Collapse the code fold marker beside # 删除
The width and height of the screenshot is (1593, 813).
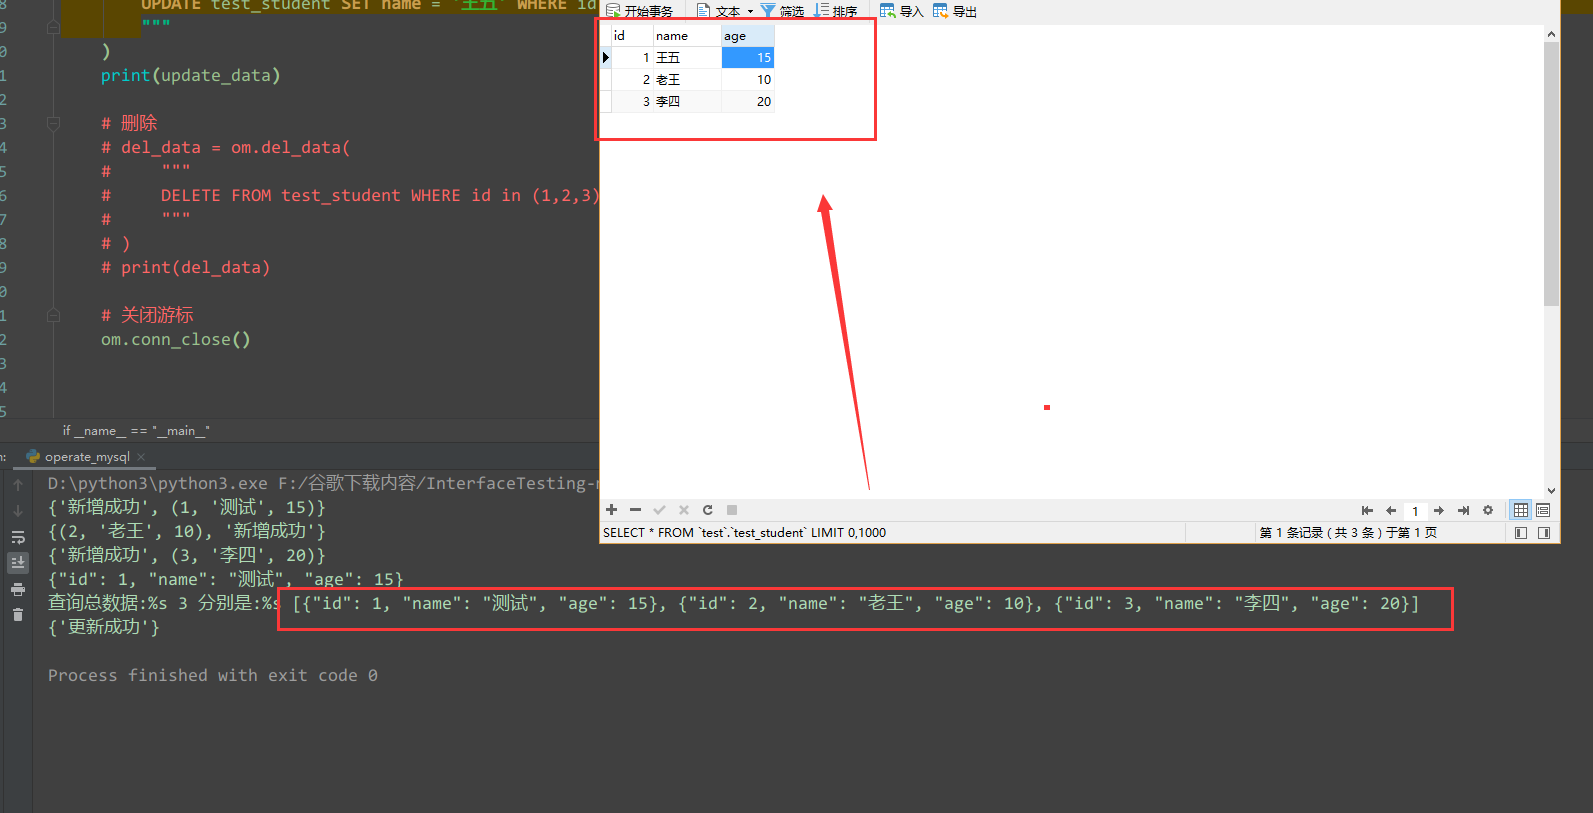coord(54,123)
